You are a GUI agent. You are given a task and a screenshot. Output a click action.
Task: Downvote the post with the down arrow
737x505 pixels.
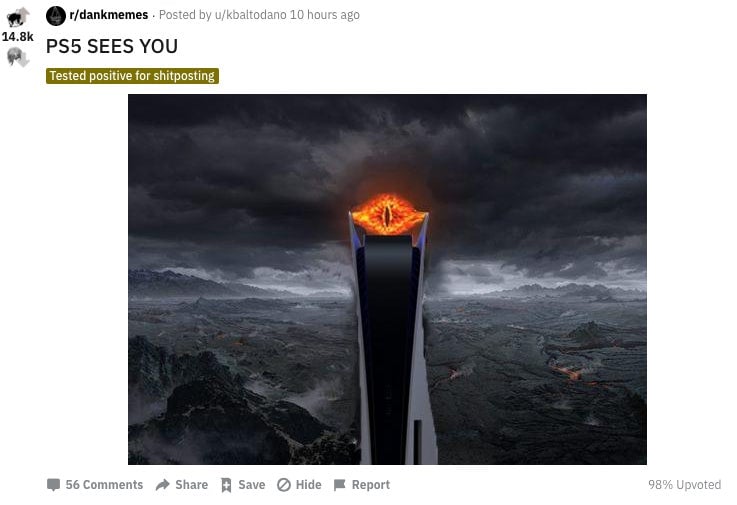[18, 57]
